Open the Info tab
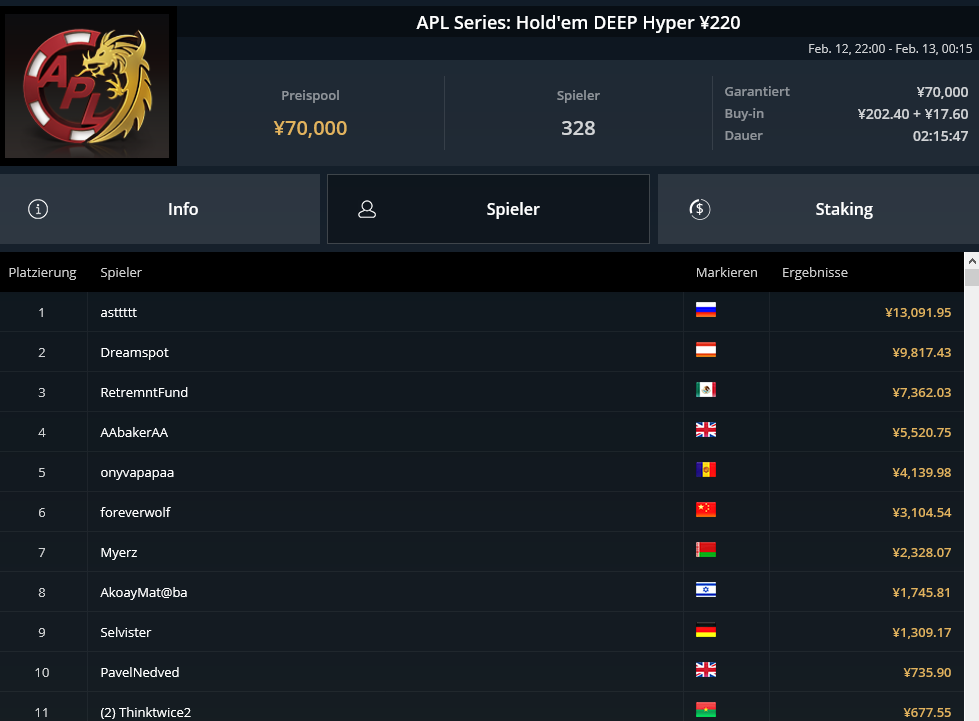The width and height of the screenshot is (979, 721). click(x=160, y=209)
